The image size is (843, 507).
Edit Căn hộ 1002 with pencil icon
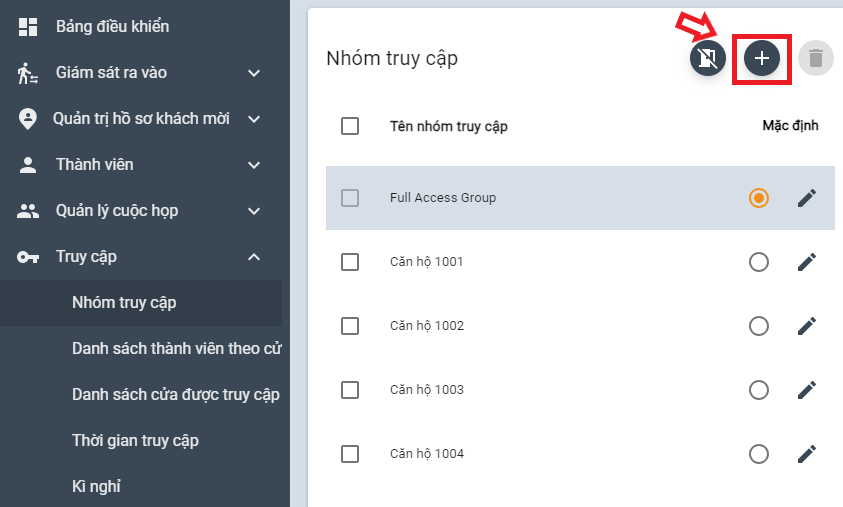click(807, 326)
